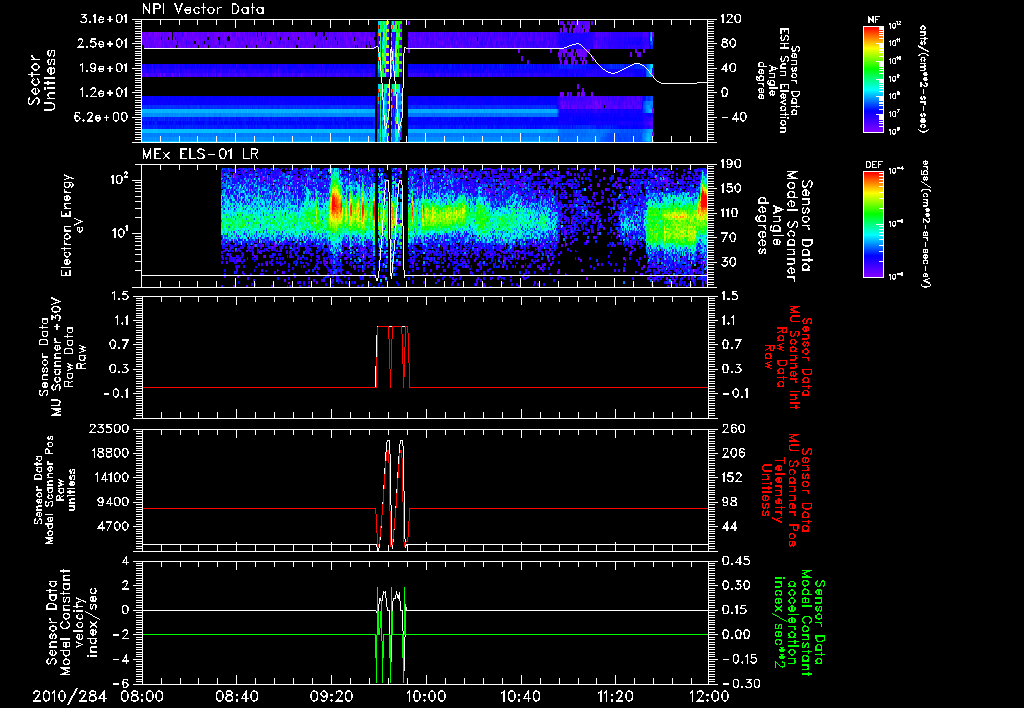Click the '-6' velocity tick value
1024x708 pixels.
[x=120, y=683]
